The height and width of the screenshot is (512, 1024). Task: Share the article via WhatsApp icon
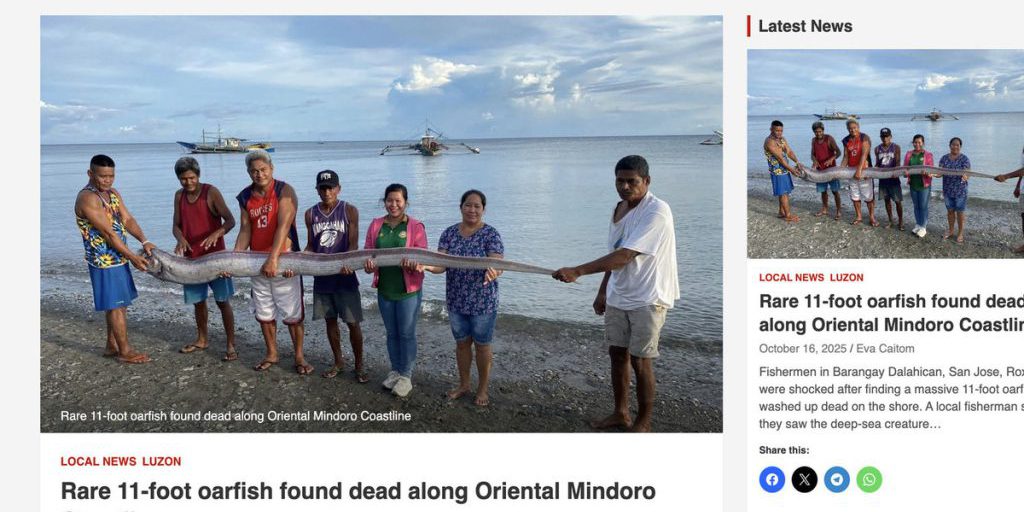click(869, 479)
